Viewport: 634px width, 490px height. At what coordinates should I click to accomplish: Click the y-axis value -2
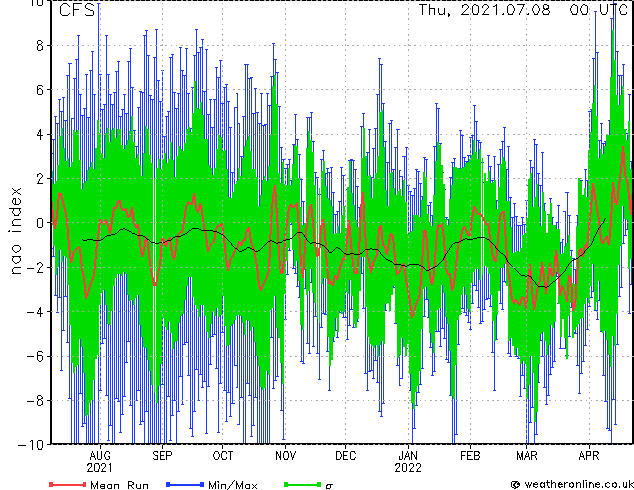pos(35,267)
